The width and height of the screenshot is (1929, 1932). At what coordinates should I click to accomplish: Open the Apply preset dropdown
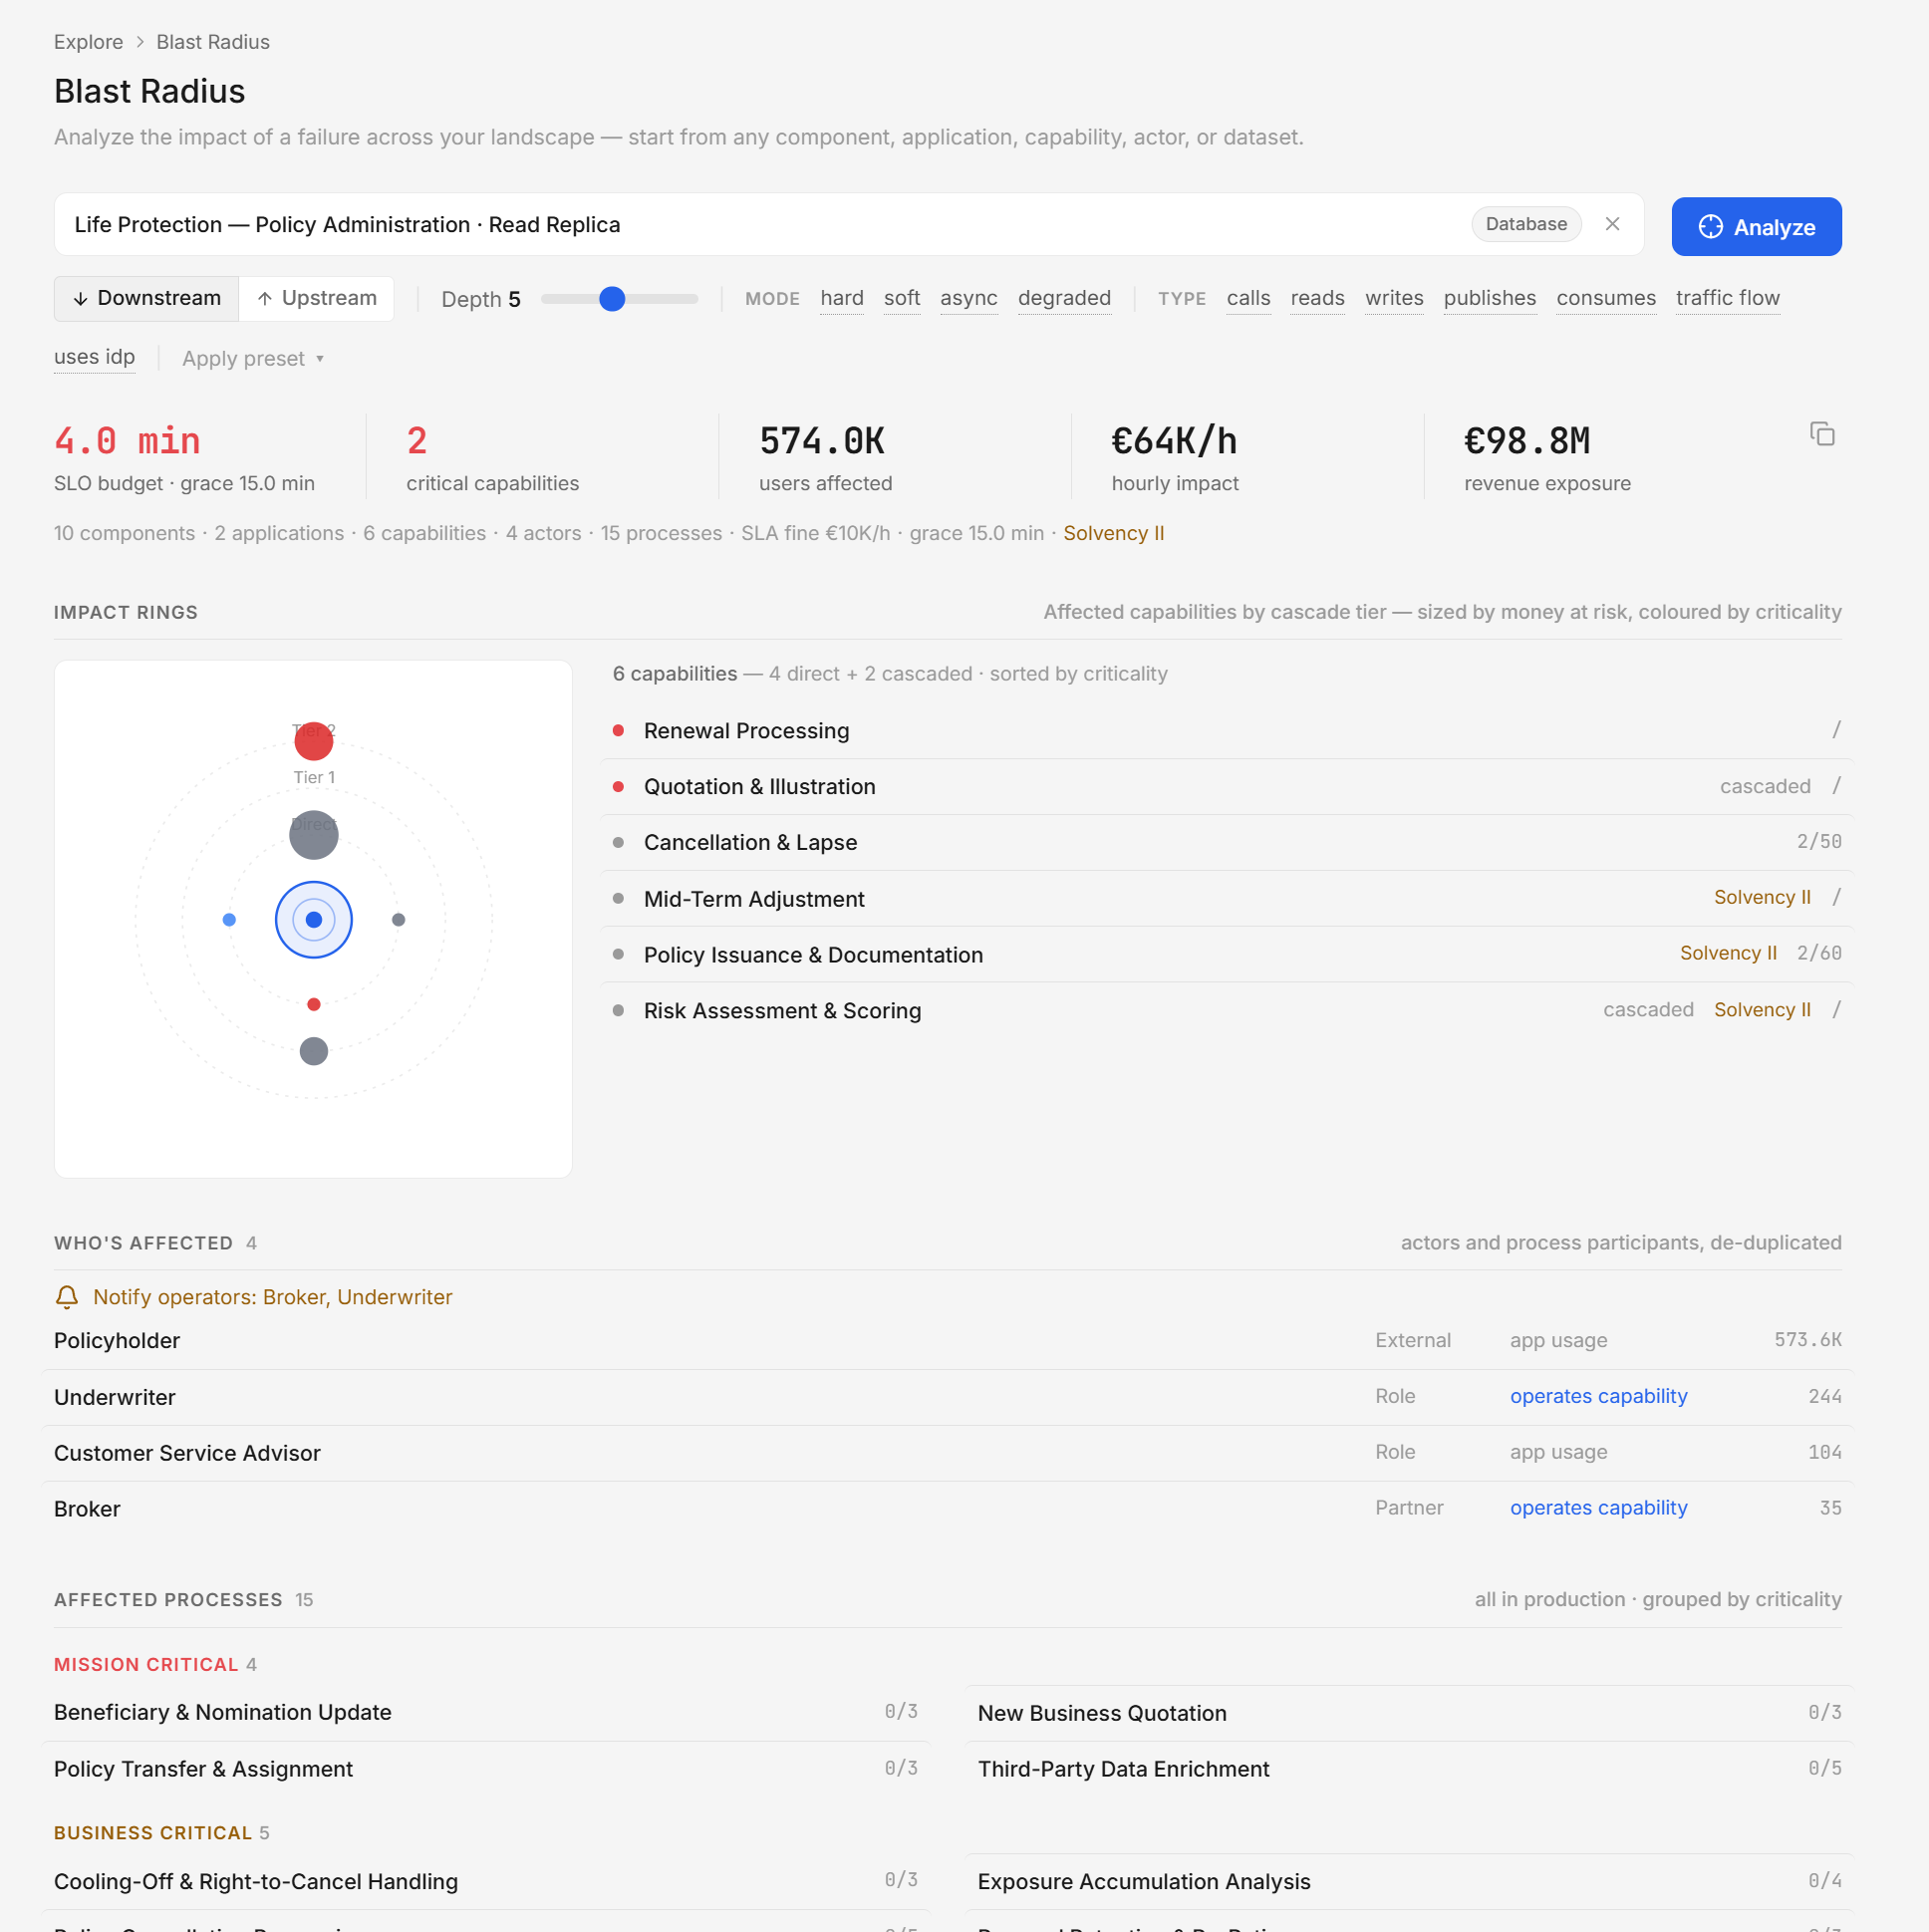click(x=253, y=358)
